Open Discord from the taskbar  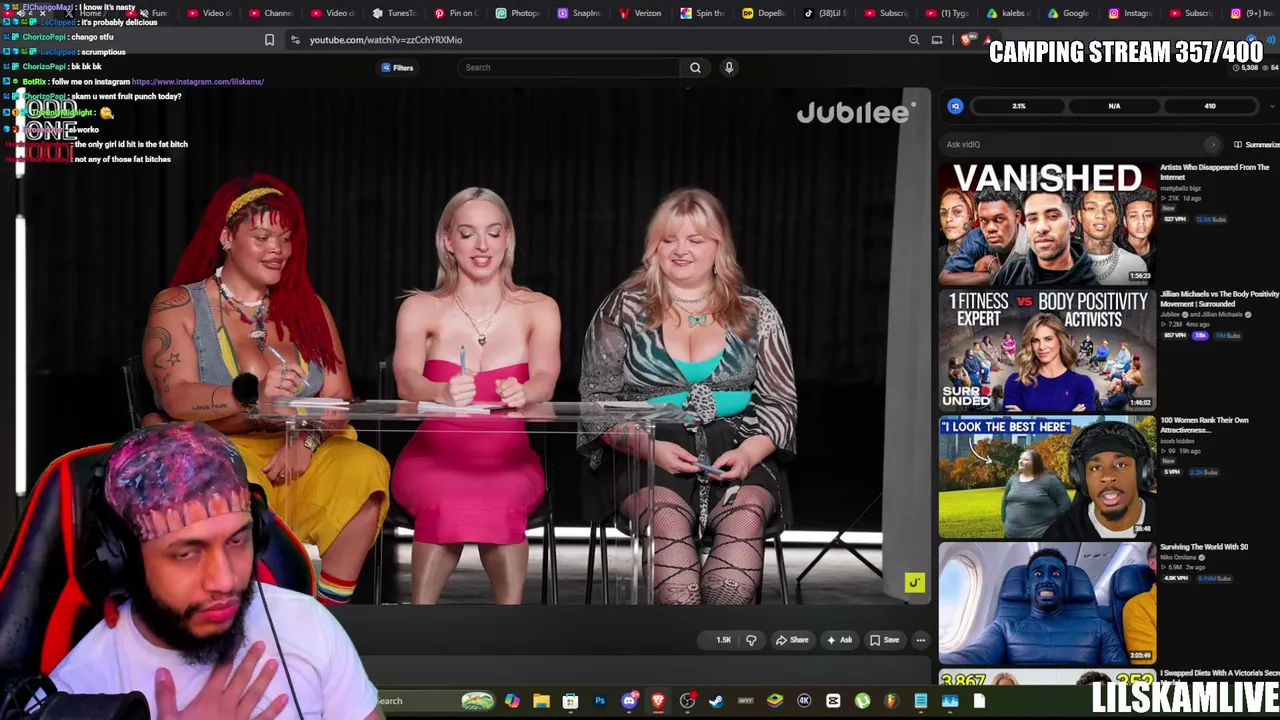pyautogui.click(x=629, y=701)
